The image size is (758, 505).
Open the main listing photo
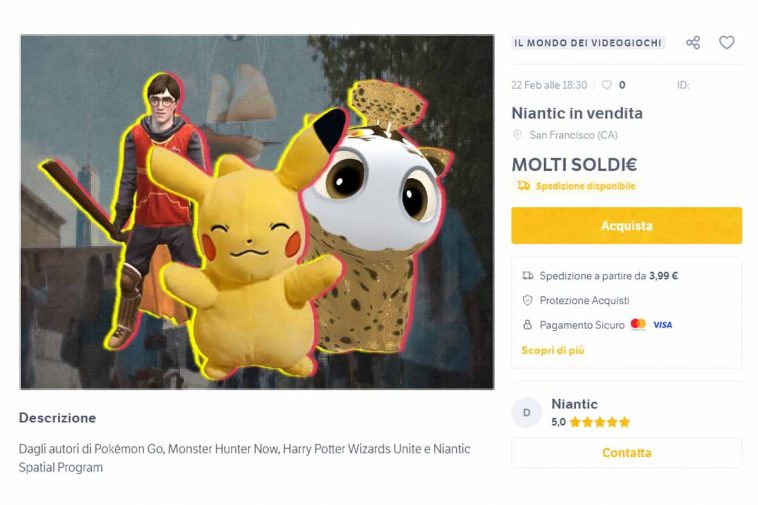256,212
